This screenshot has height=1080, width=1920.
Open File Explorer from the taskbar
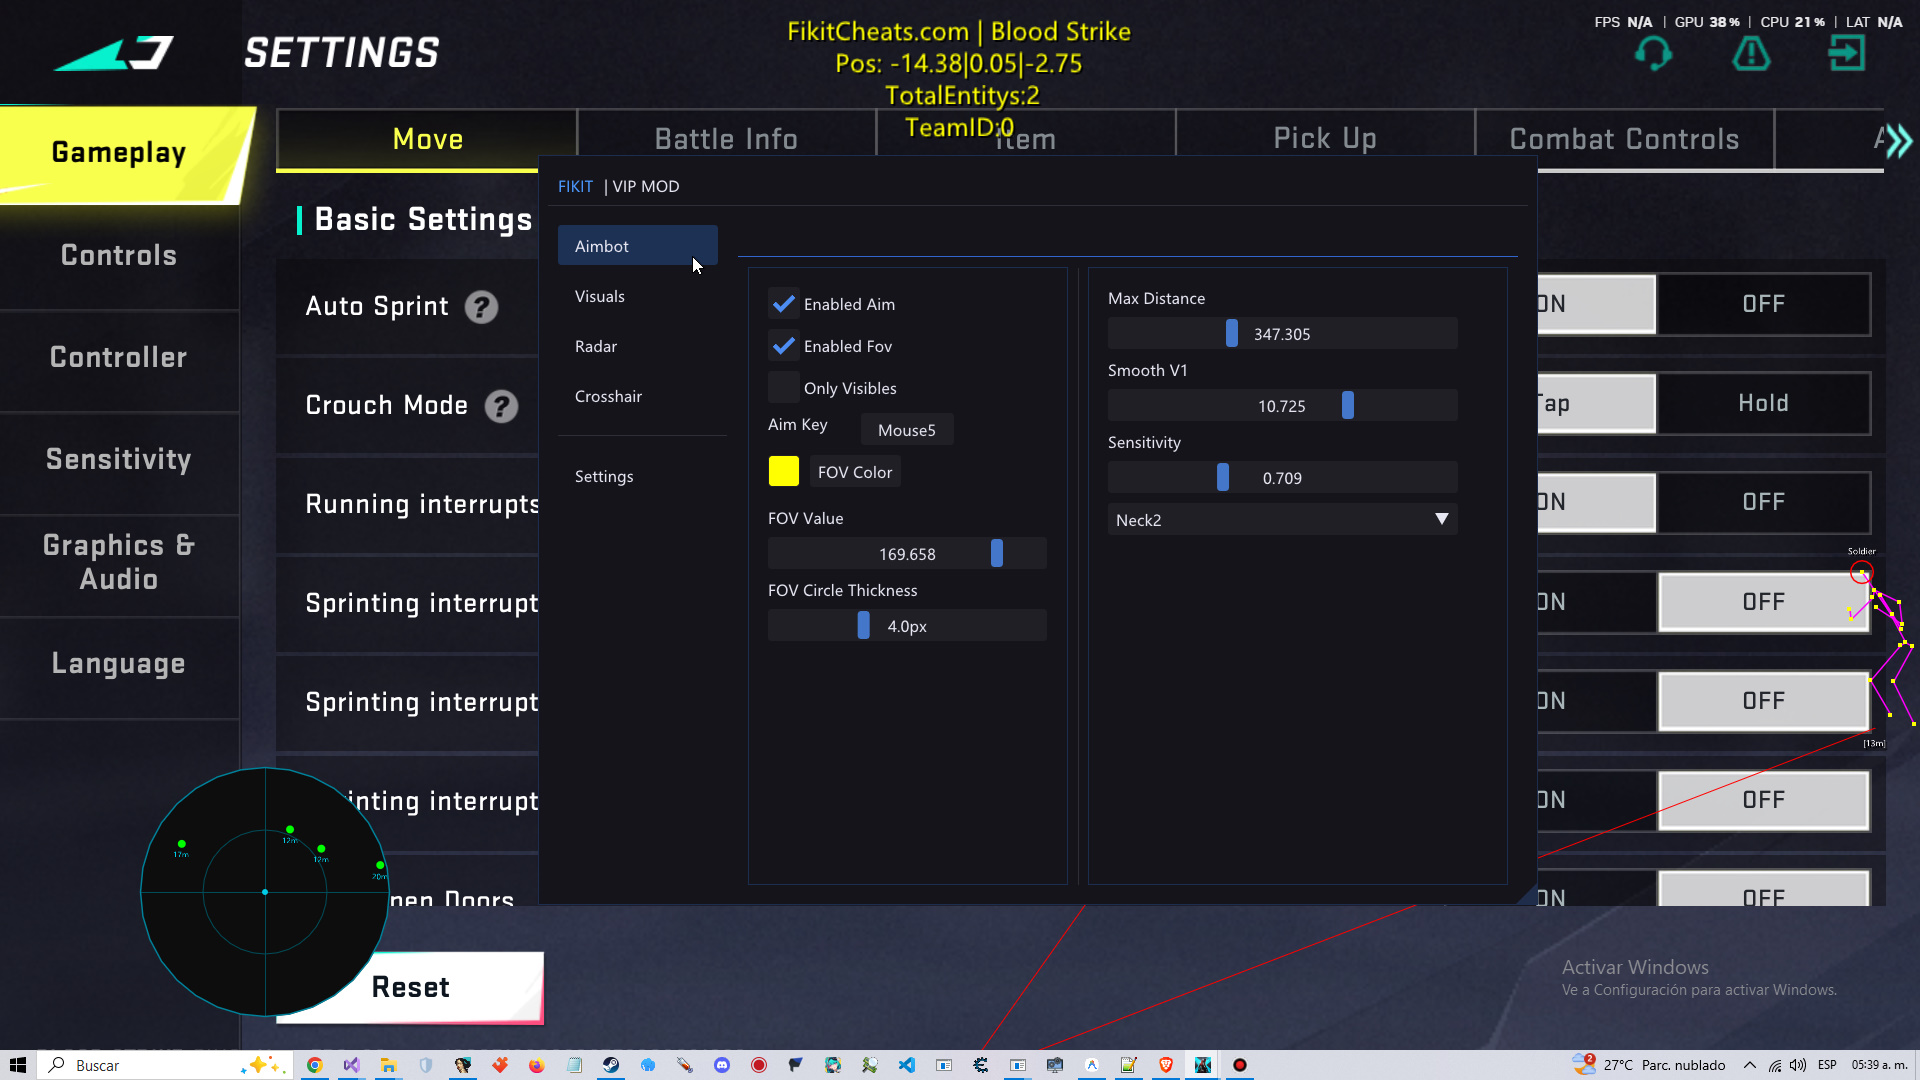pyautogui.click(x=388, y=1065)
